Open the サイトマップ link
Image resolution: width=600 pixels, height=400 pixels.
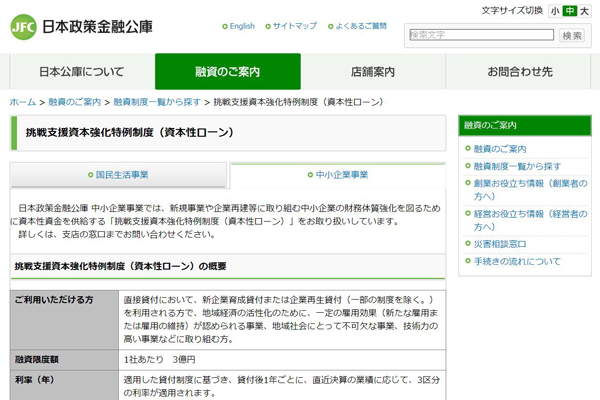294,26
